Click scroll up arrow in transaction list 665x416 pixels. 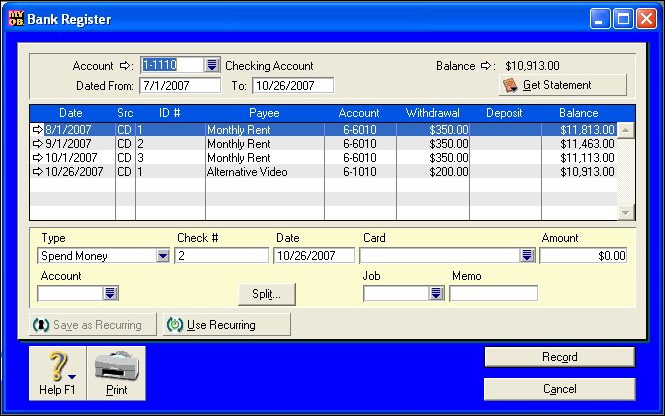pyautogui.click(x=626, y=130)
